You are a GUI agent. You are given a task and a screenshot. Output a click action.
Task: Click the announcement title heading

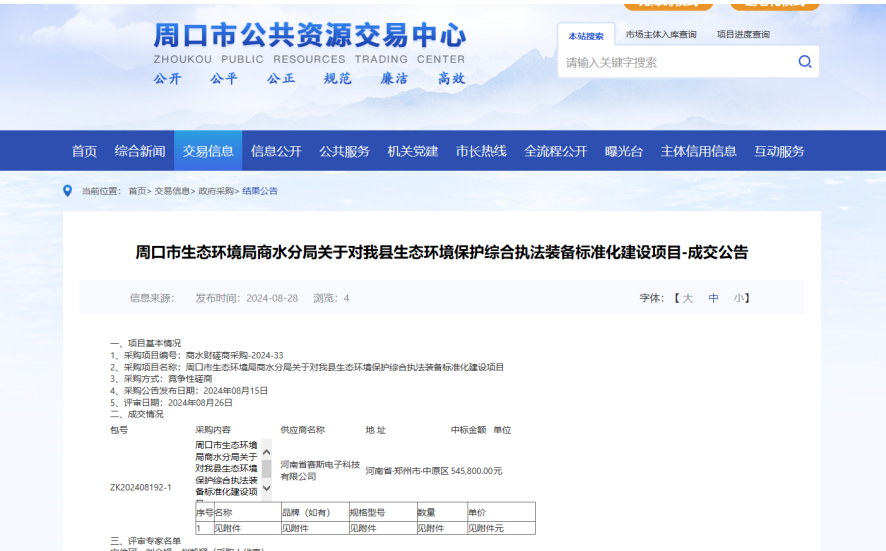pyautogui.click(x=442, y=252)
